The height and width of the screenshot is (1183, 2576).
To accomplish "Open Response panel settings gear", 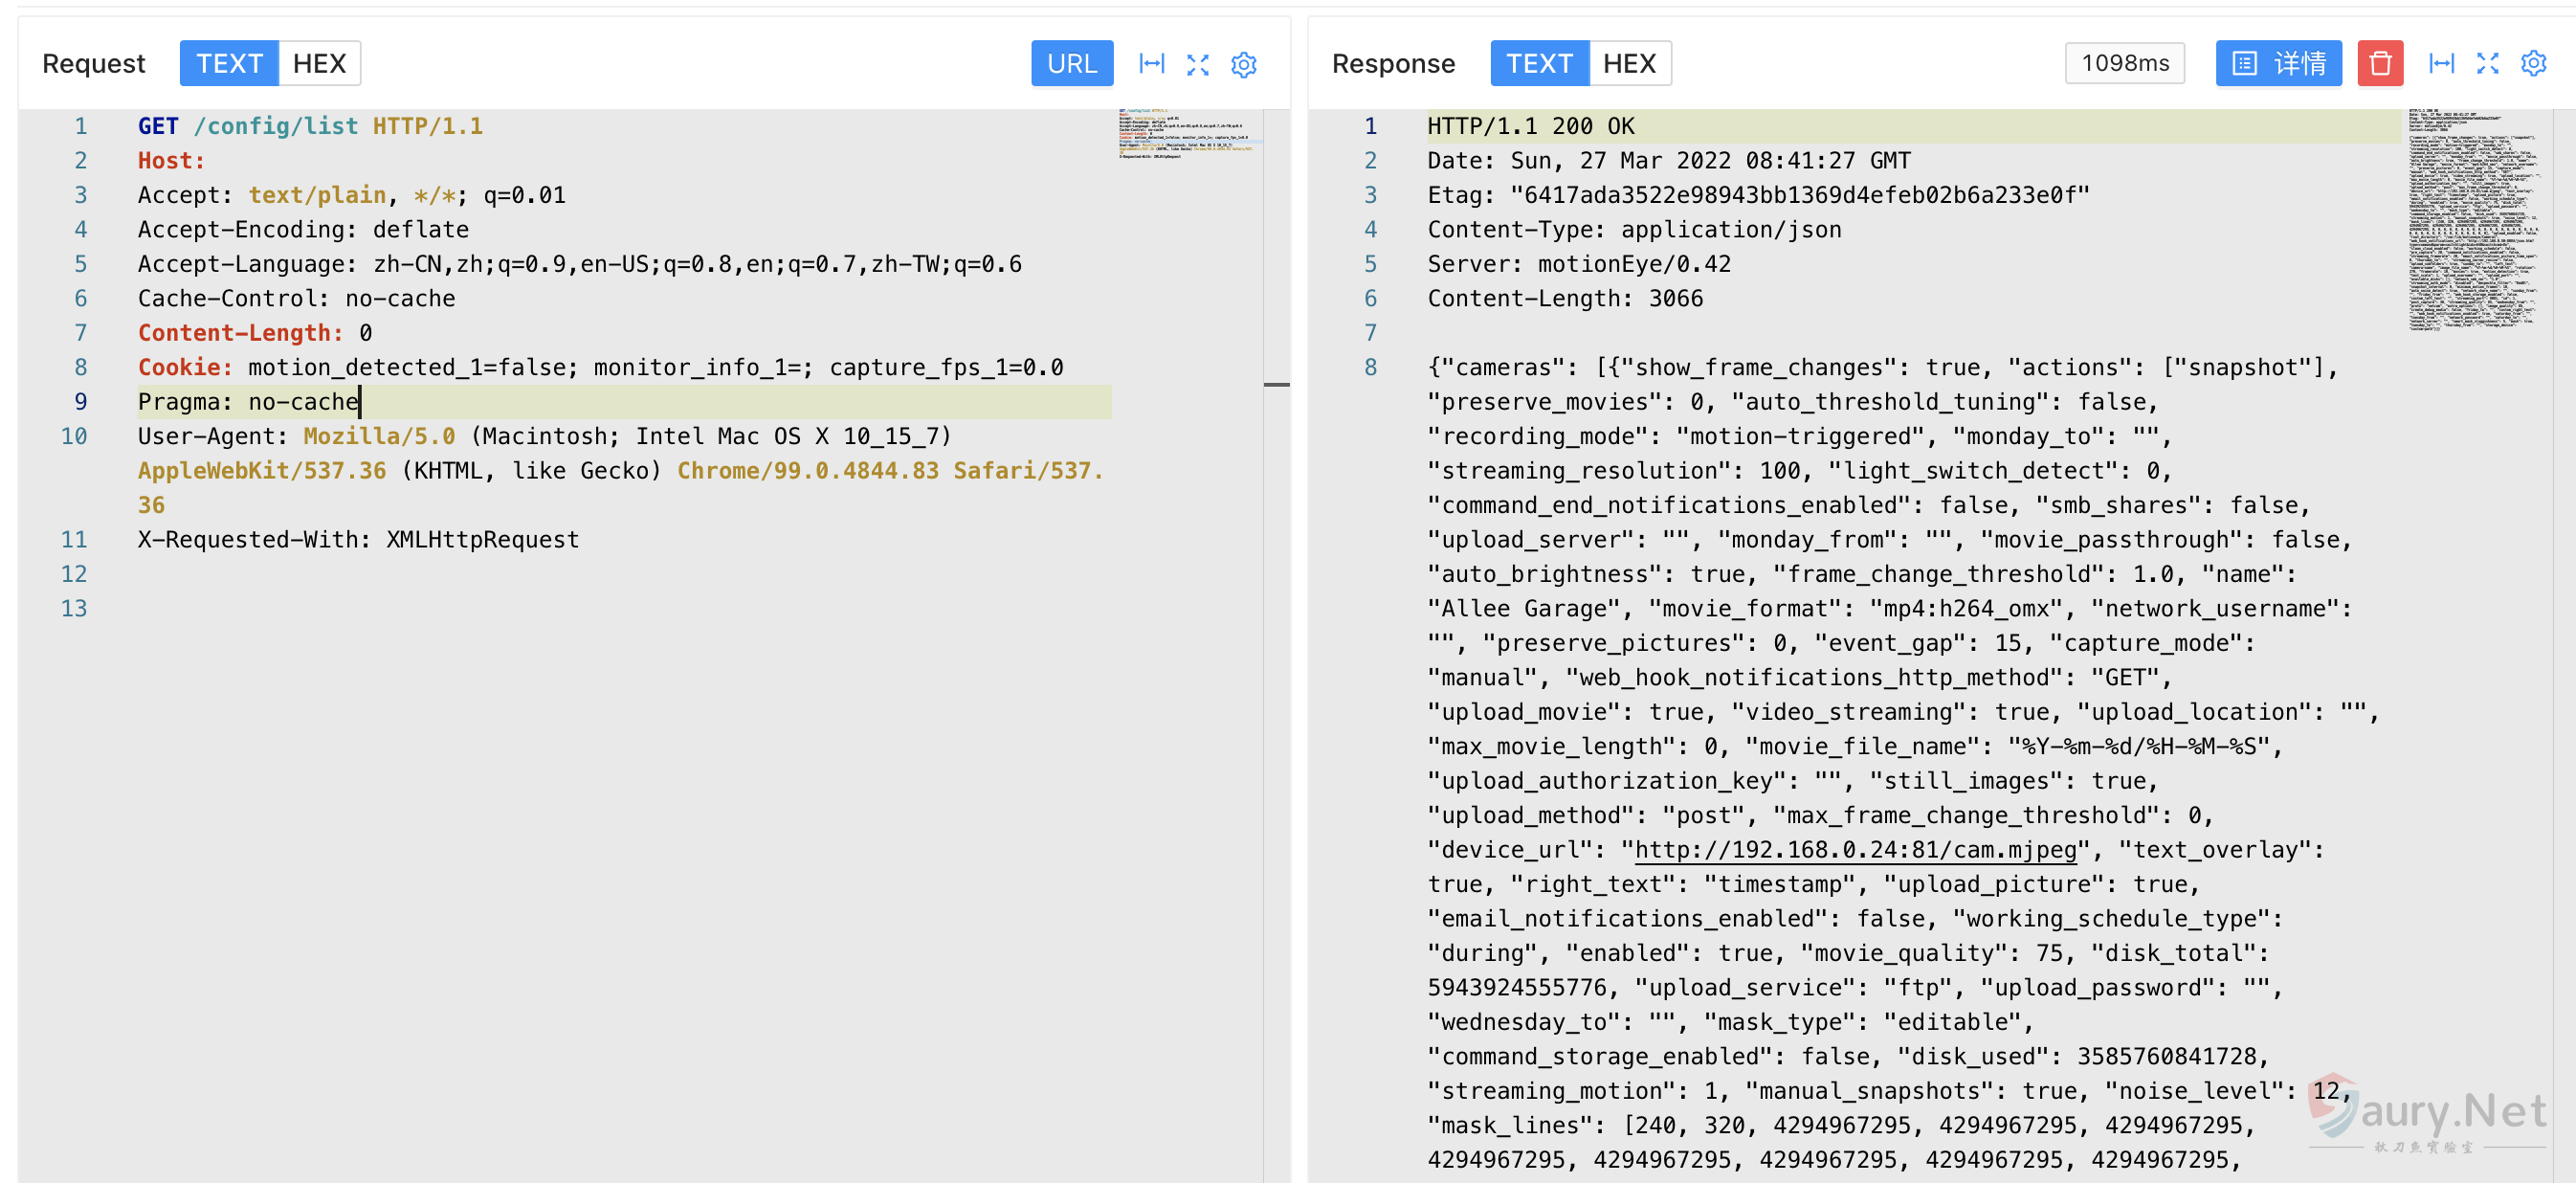I will 2533,64.
